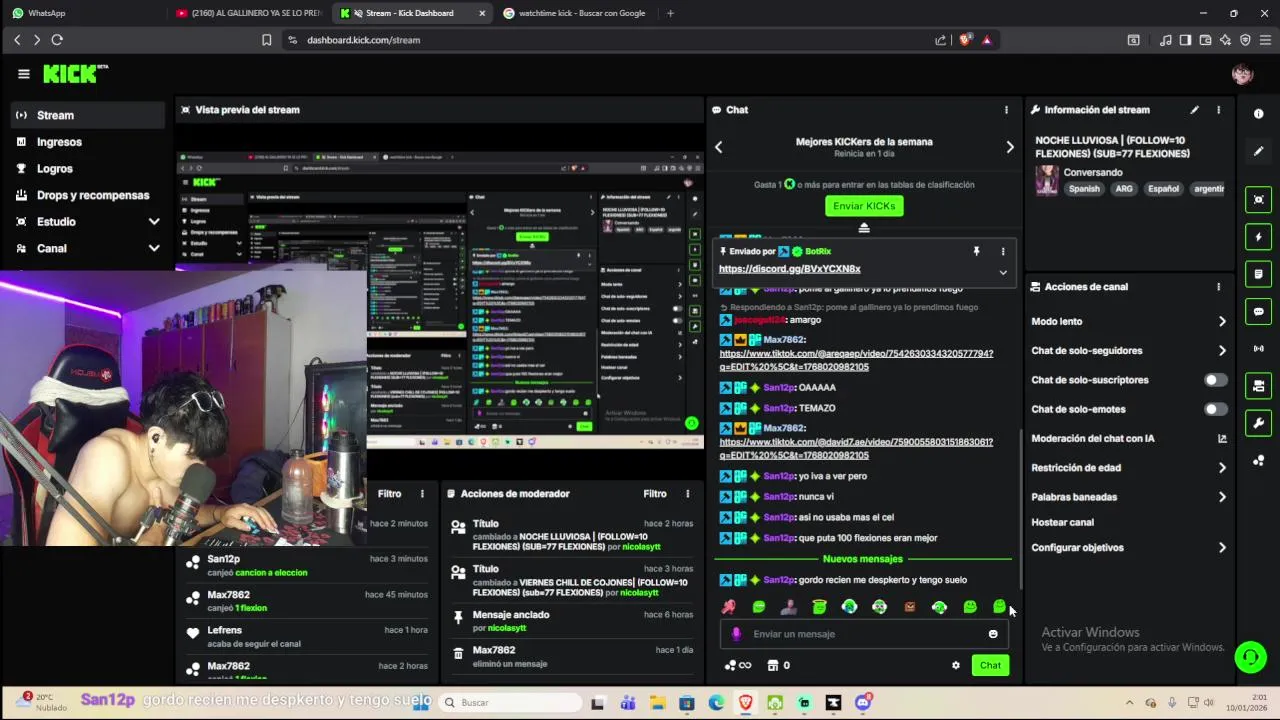The height and width of the screenshot is (720, 1280).
Task: Open Logros from the sidebar
Action: click(88, 169)
